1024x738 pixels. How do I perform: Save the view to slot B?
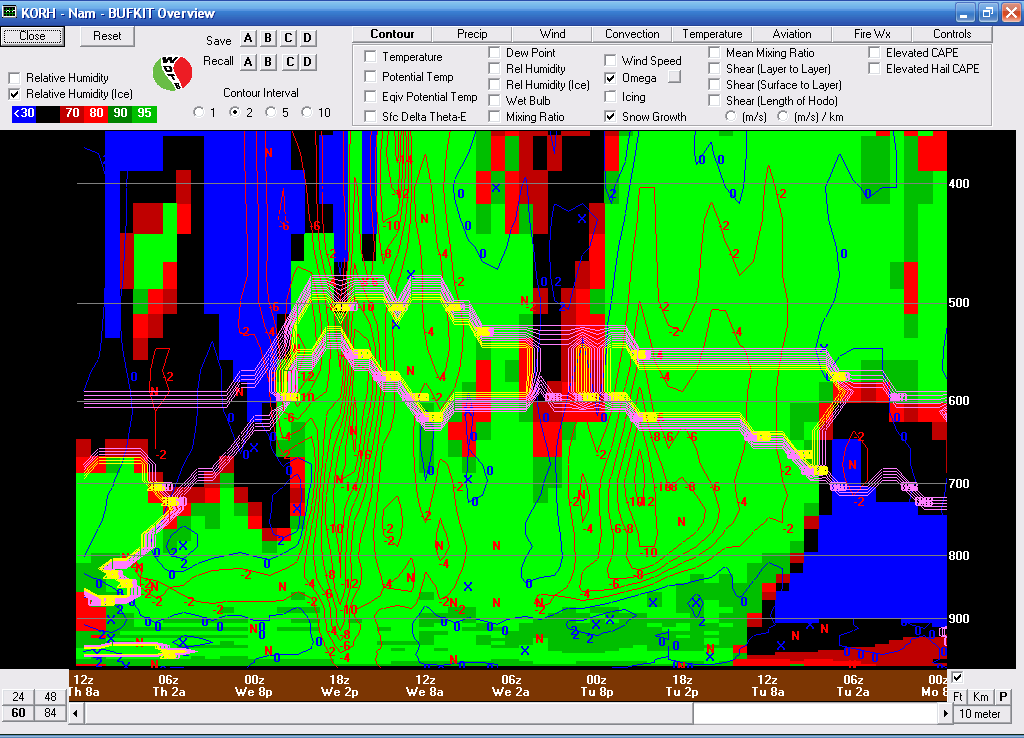pyautogui.click(x=268, y=39)
